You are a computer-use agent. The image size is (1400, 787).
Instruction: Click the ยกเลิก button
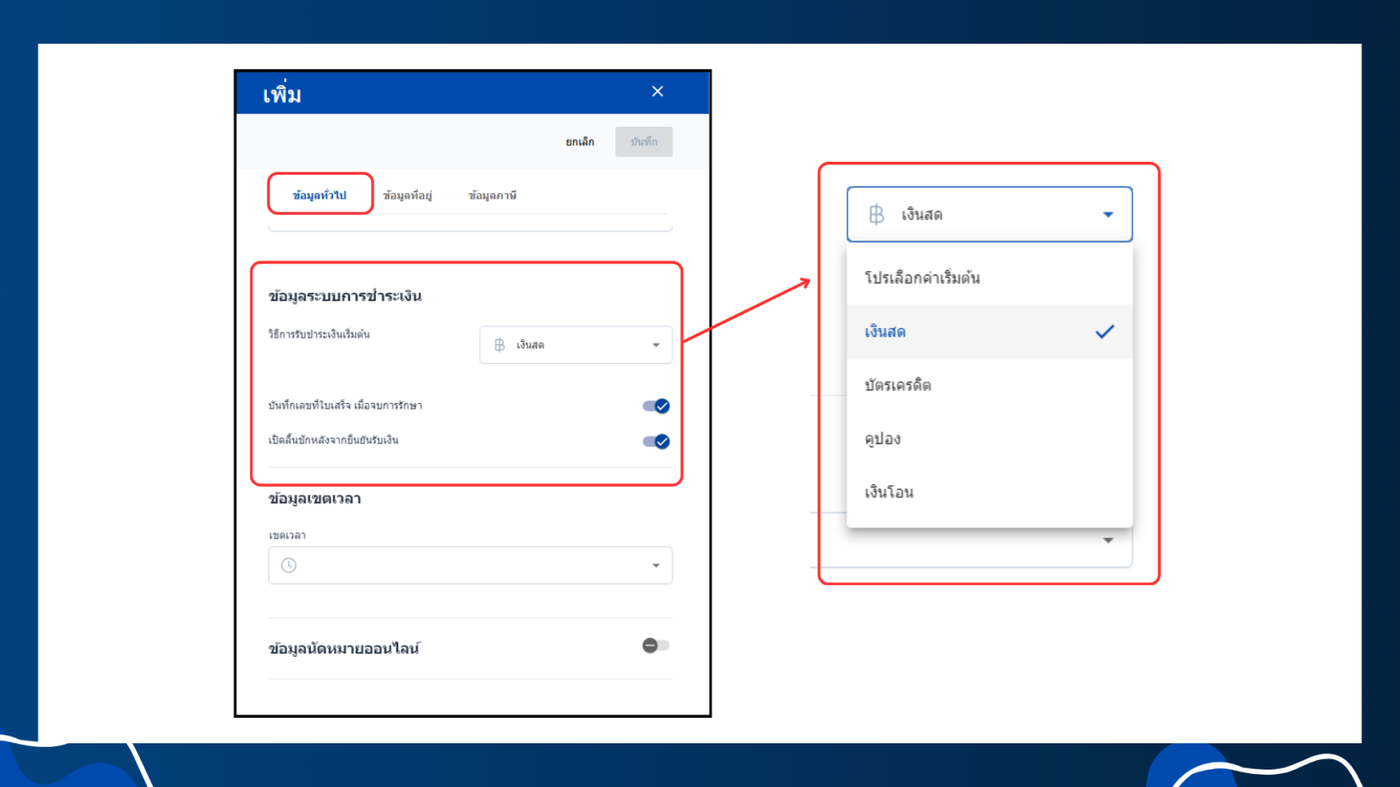click(580, 142)
